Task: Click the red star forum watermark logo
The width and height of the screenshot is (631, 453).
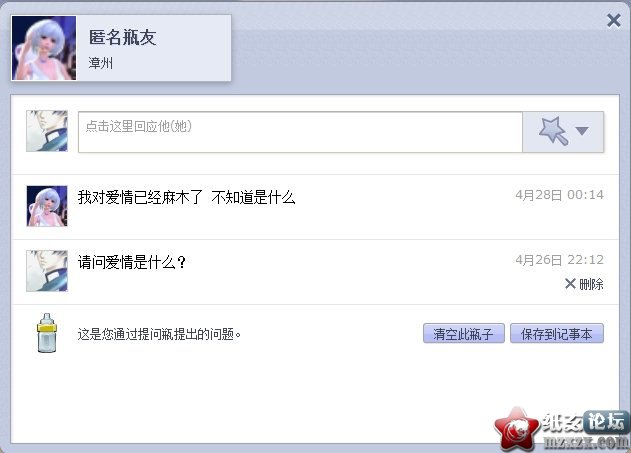Action: pyautogui.click(x=517, y=429)
